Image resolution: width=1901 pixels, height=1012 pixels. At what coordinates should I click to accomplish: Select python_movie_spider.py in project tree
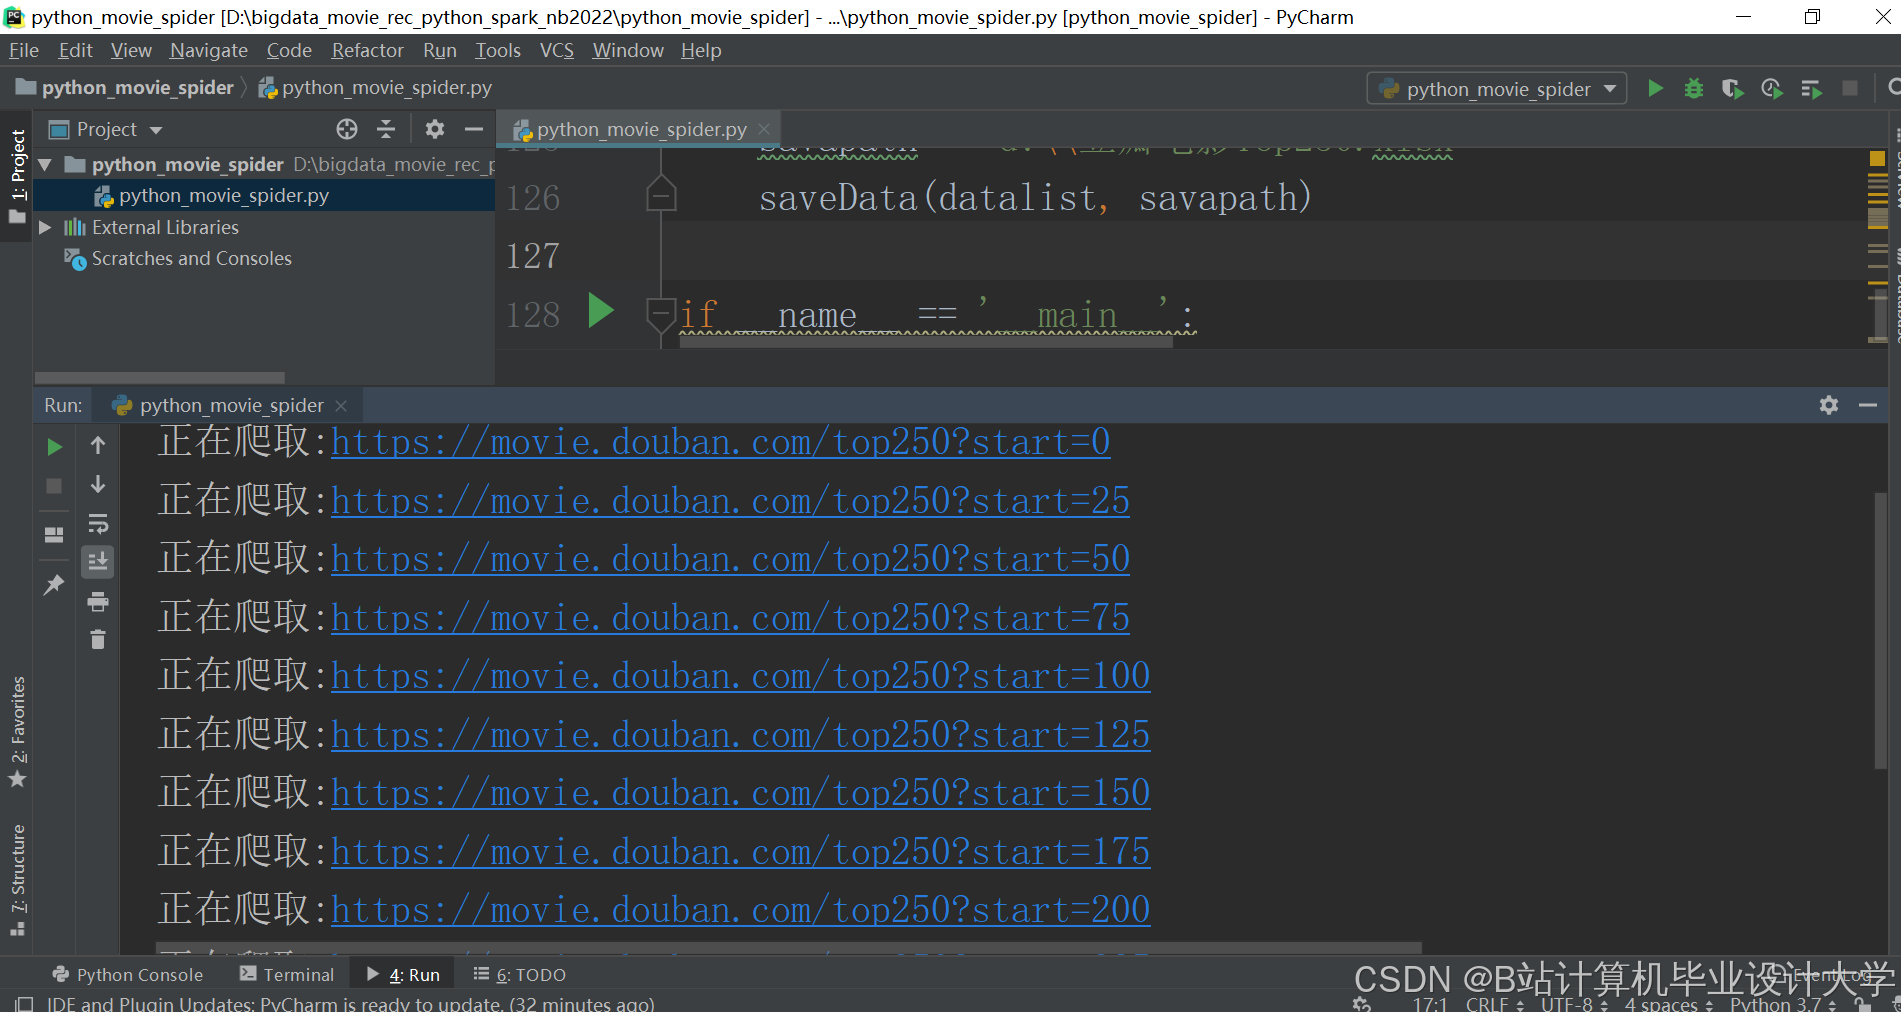click(x=264, y=195)
